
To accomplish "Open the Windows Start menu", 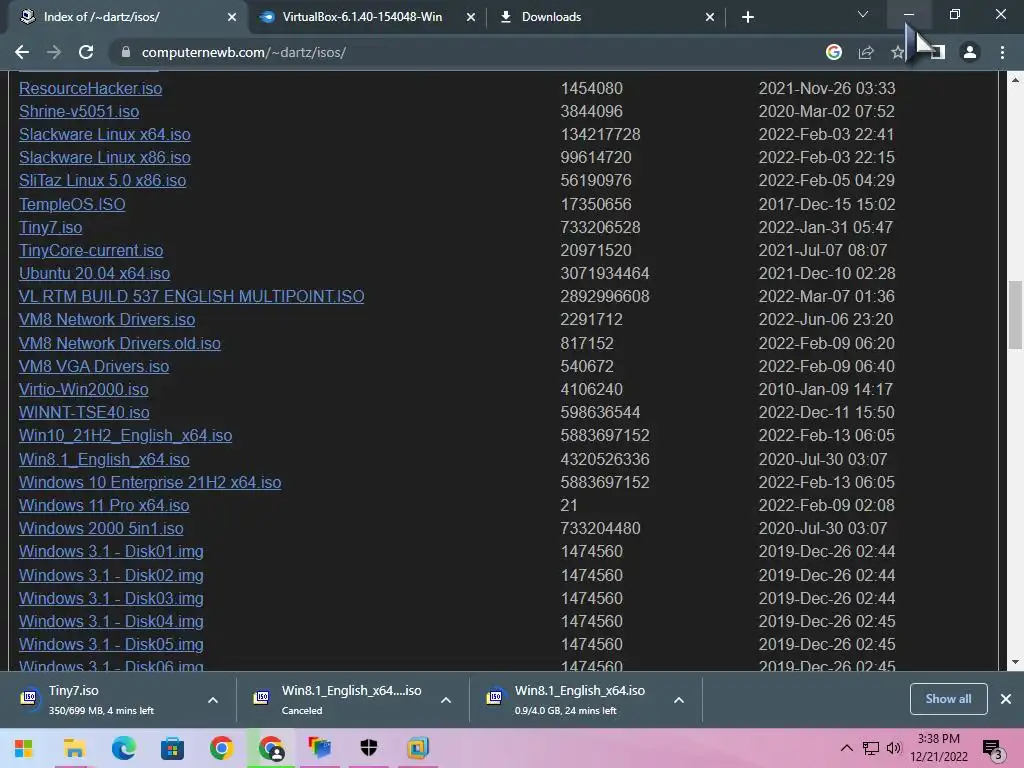I will coord(24,748).
